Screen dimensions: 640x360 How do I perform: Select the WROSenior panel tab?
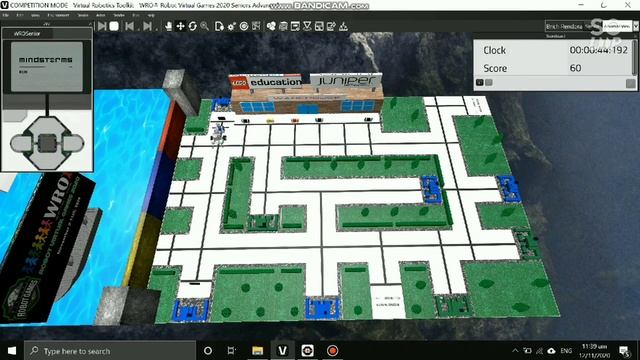(x=27, y=34)
